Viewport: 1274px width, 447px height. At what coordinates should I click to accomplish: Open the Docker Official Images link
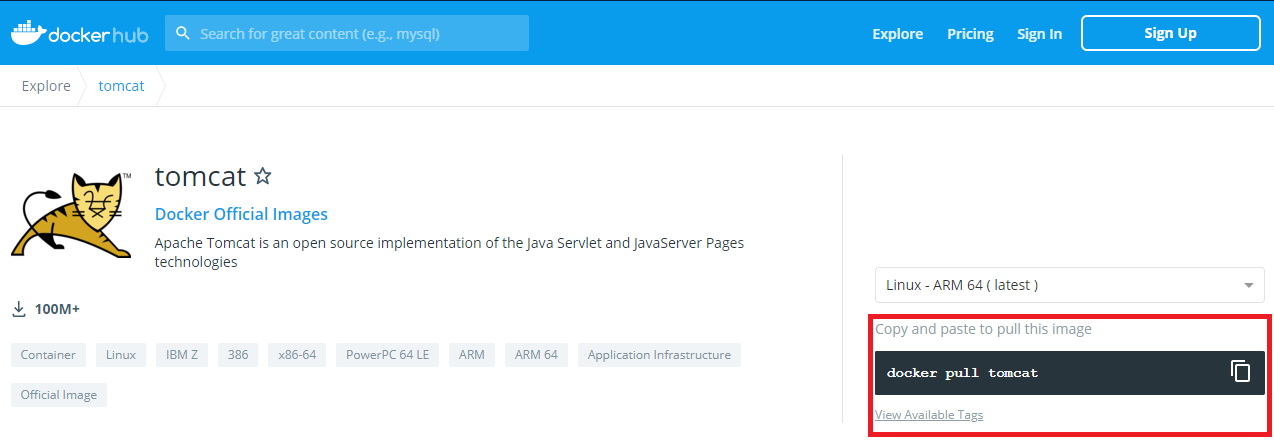coord(241,214)
